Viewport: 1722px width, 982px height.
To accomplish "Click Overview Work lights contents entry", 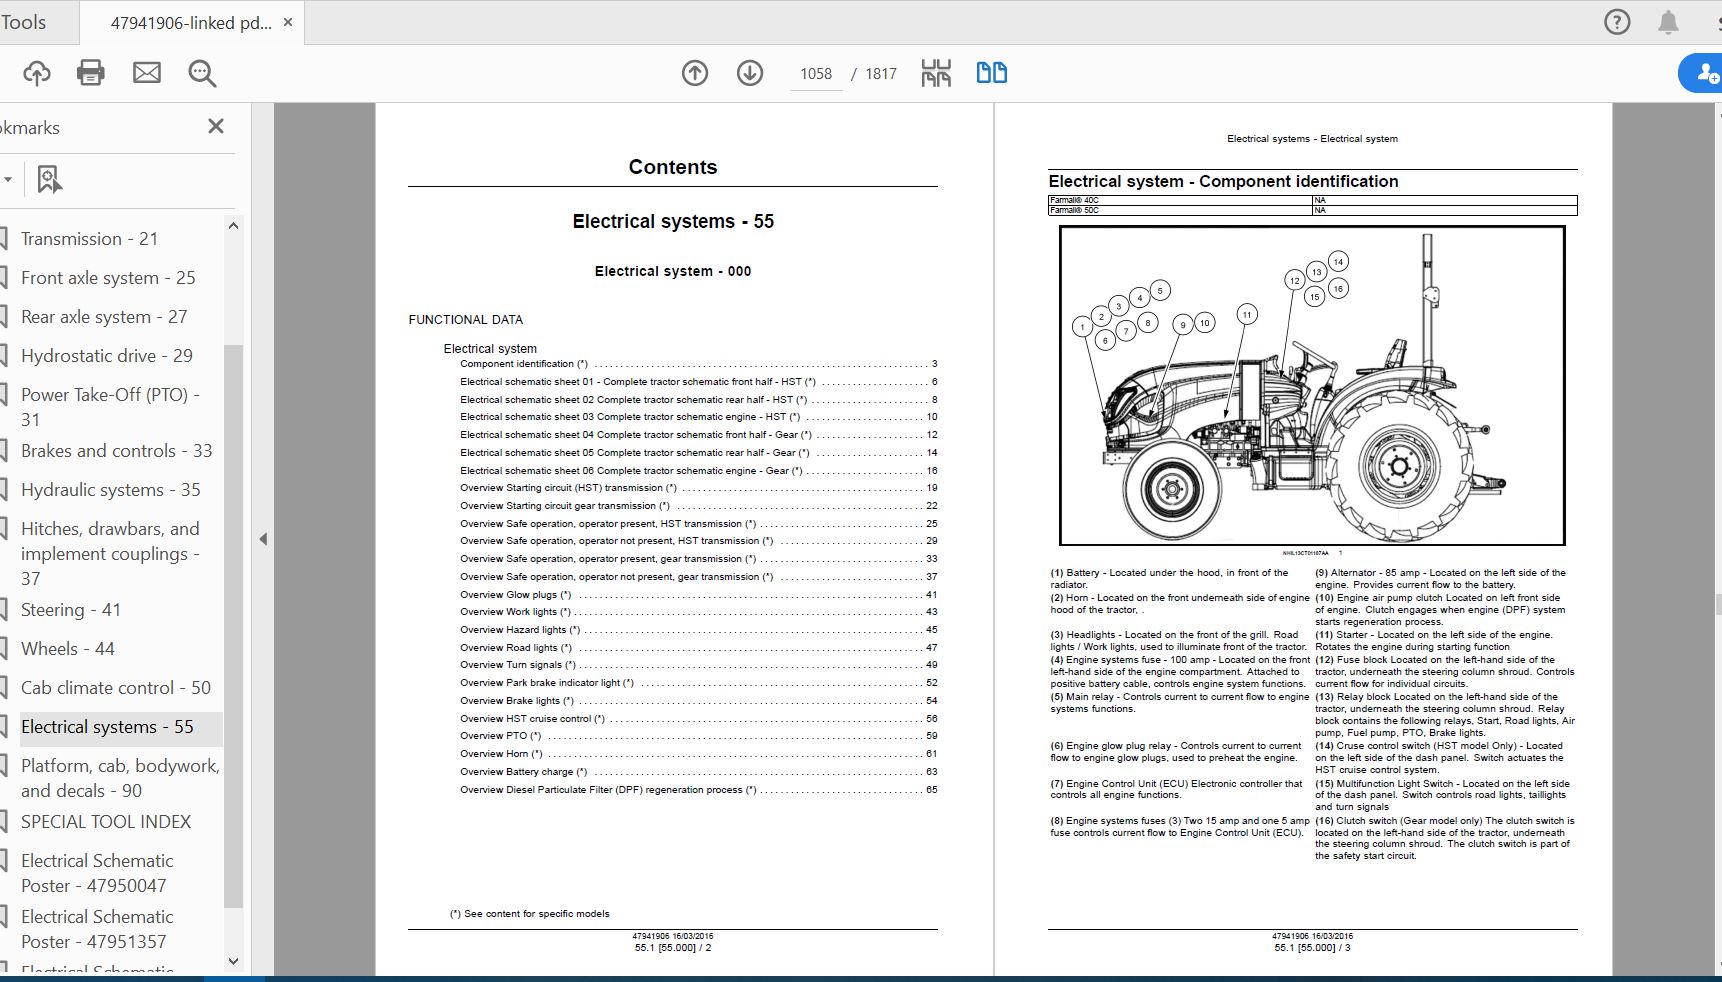I will (x=698, y=612).
